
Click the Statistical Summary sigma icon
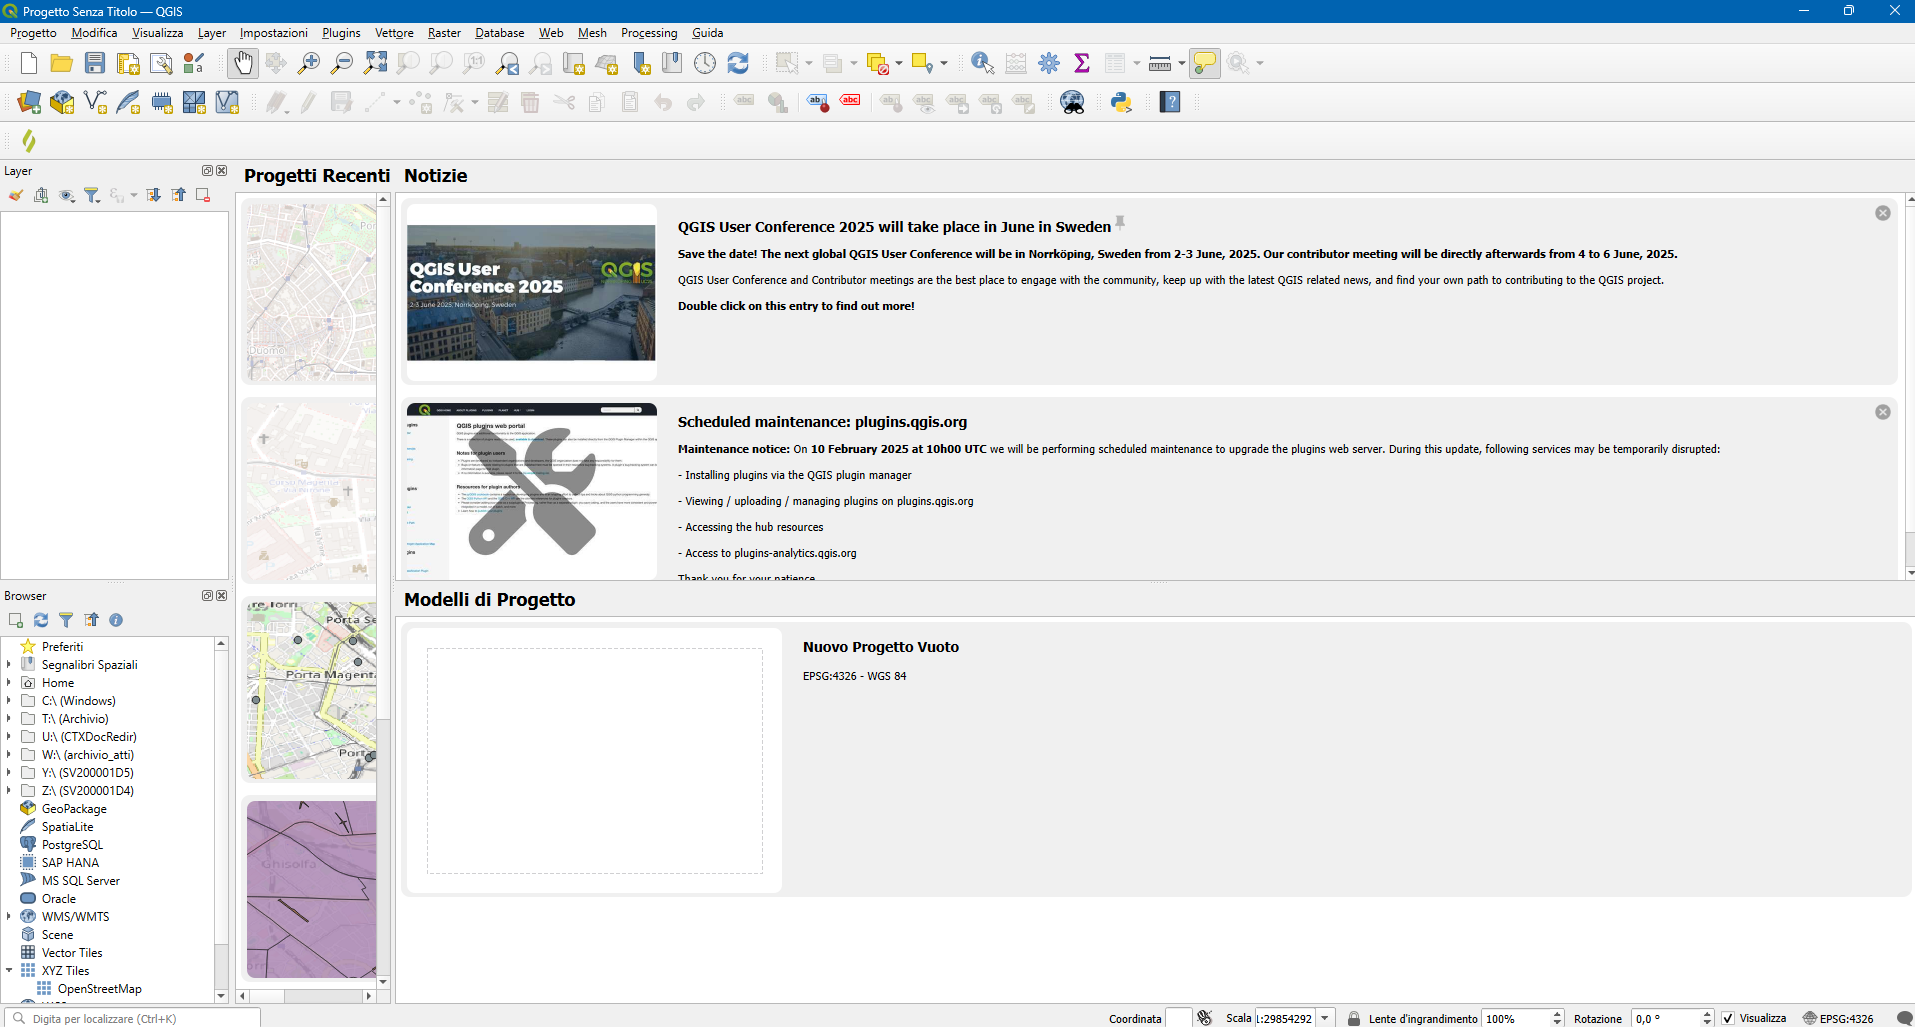[x=1081, y=64]
